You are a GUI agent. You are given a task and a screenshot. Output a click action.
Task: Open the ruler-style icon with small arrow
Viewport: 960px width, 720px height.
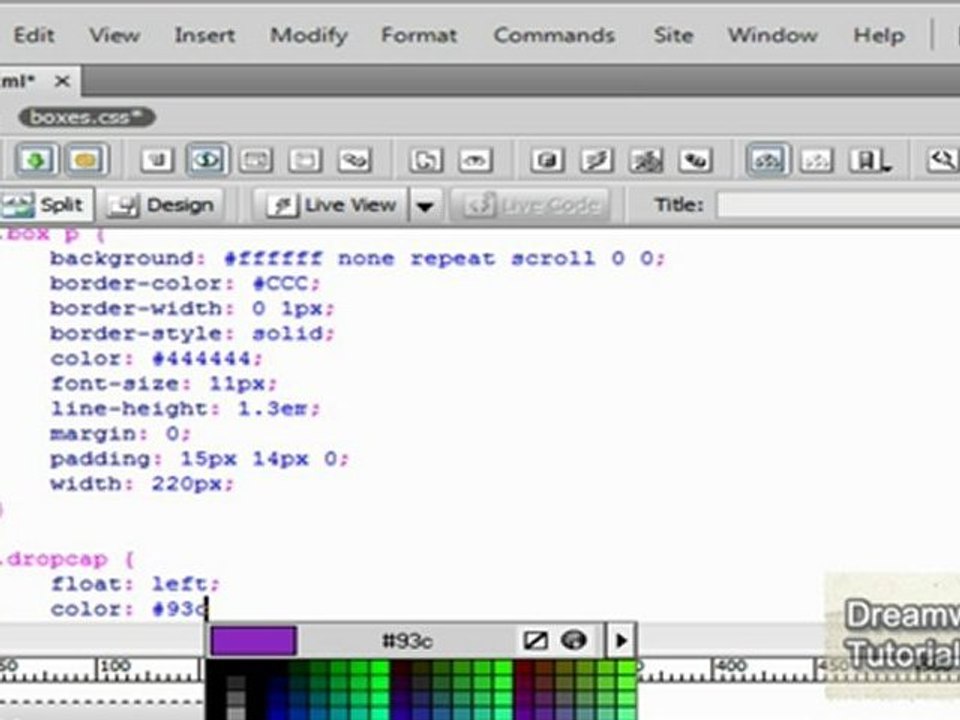pos(868,160)
